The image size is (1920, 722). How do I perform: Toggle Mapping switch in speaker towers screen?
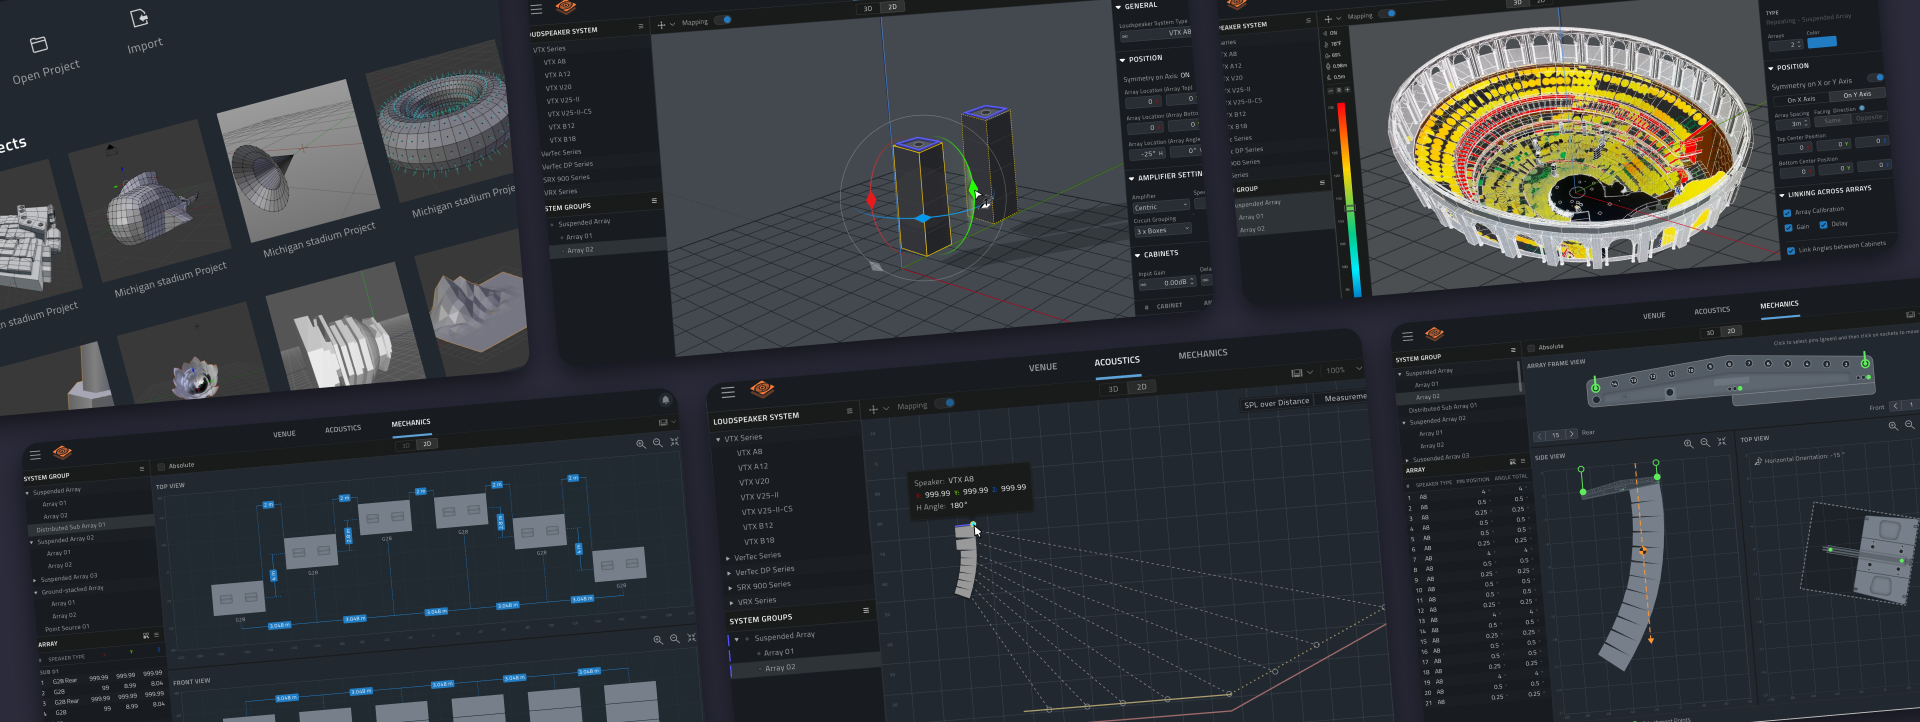click(723, 20)
